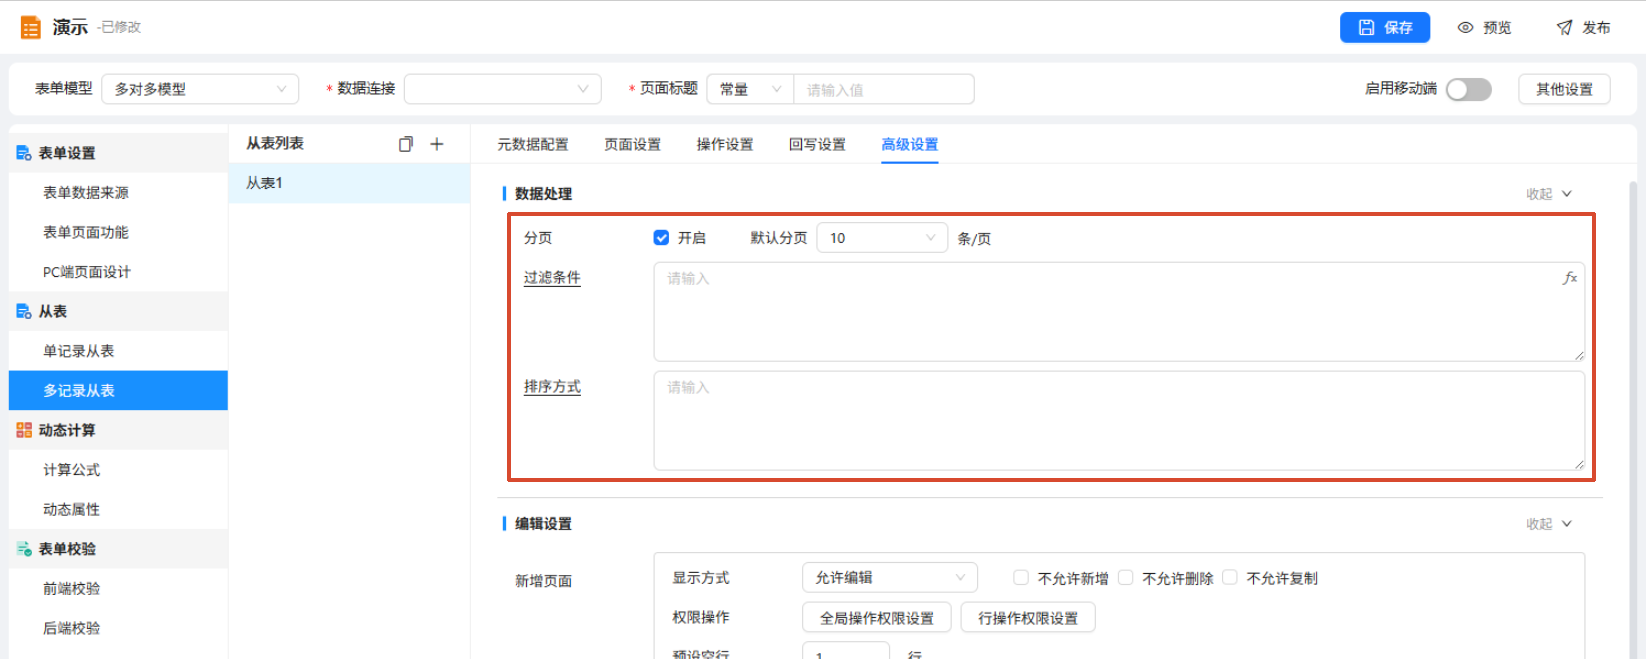The image size is (1646, 659).
Task: Click the 预设空行 number input
Action: pyautogui.click(x=845, y=652)
